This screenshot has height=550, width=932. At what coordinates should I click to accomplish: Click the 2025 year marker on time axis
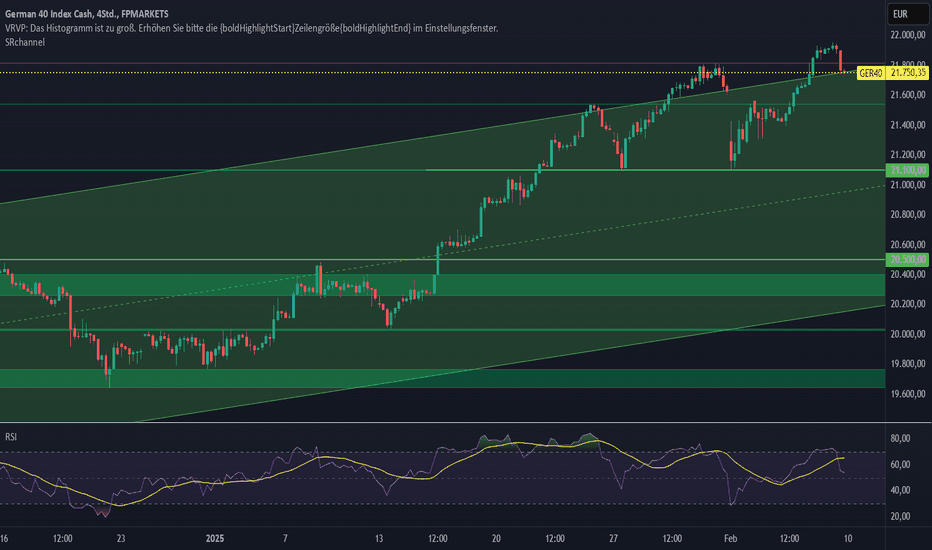click(215, 539)
